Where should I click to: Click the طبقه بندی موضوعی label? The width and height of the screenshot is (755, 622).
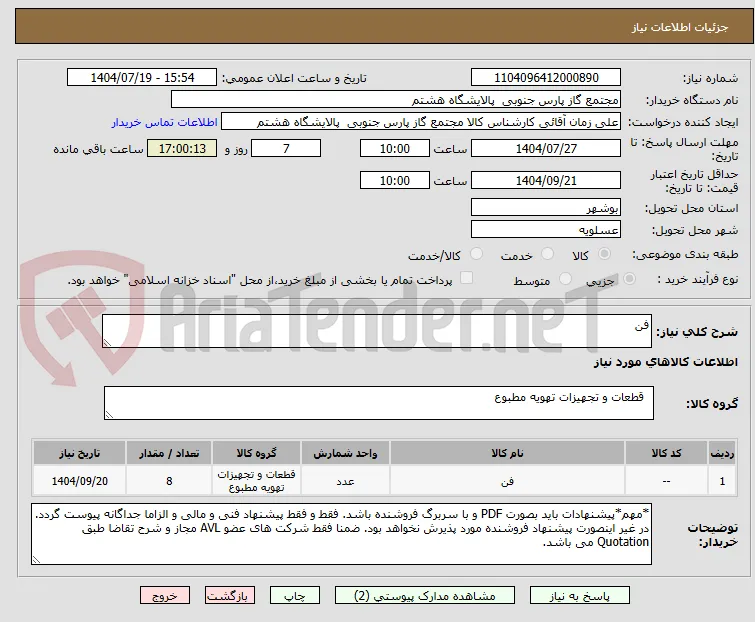pos(685,254)
